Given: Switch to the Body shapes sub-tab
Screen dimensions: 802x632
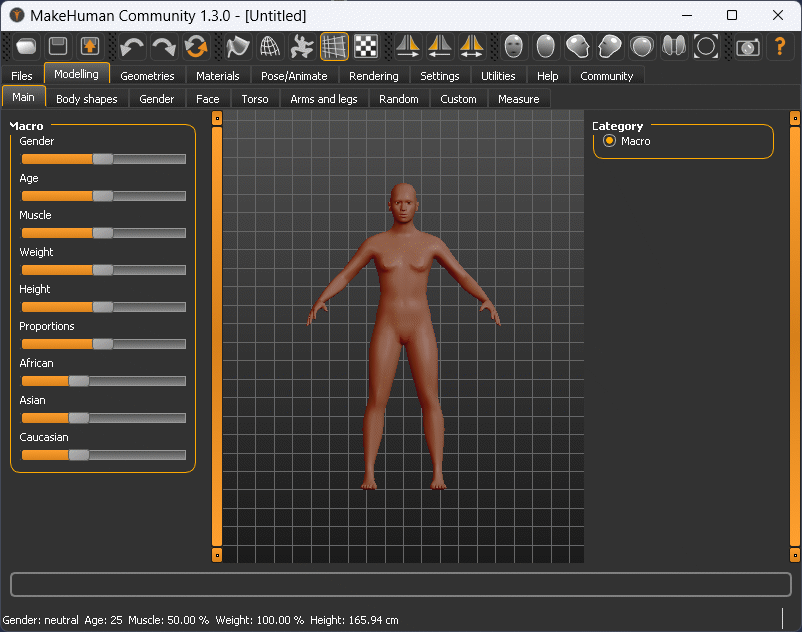Looking at the screenshot, I should (x=86, y=99).
